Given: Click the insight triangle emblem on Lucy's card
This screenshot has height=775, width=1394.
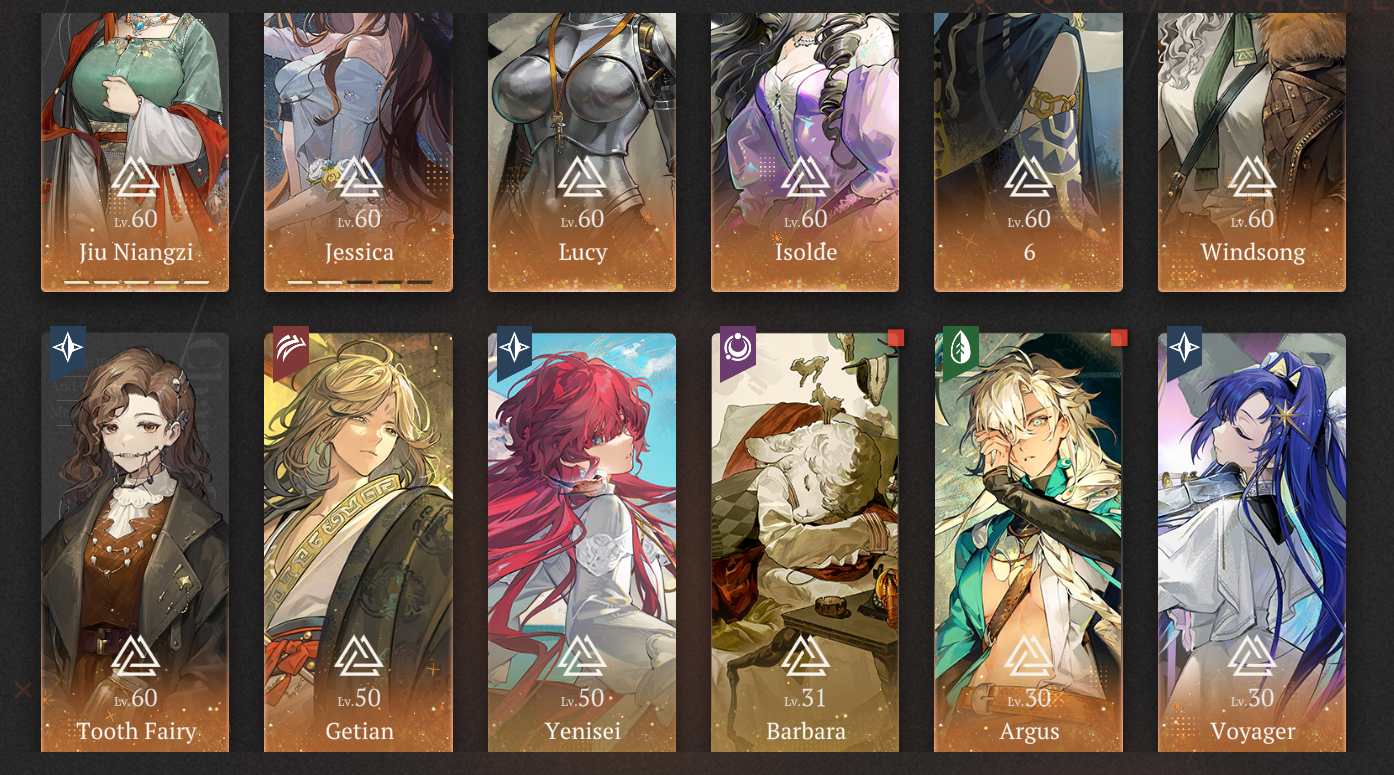Looking at the screenshot, I should tap(582, 177).
